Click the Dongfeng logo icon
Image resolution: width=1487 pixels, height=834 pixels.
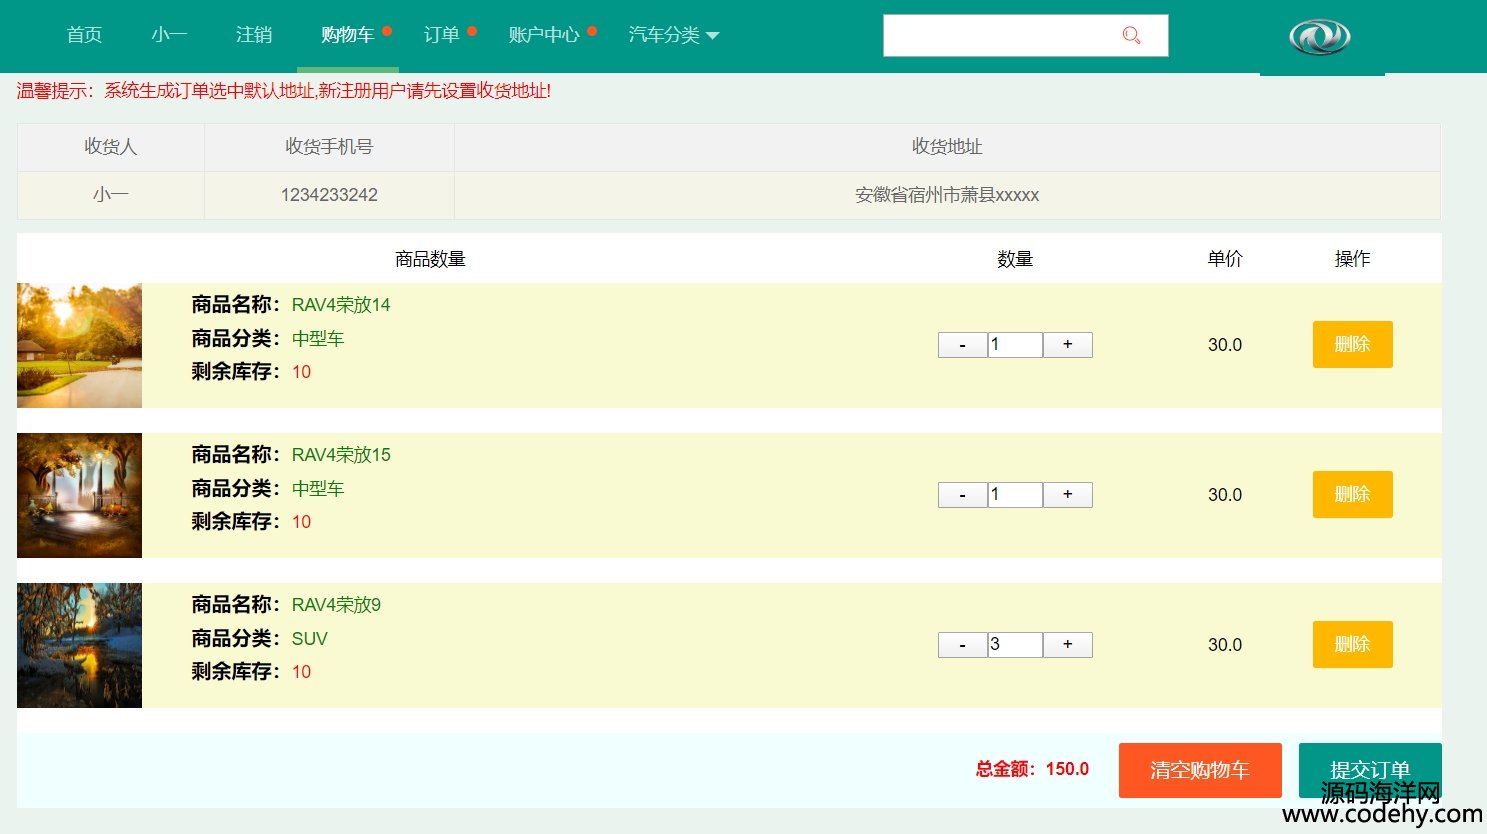click(x=1320, y=37)
